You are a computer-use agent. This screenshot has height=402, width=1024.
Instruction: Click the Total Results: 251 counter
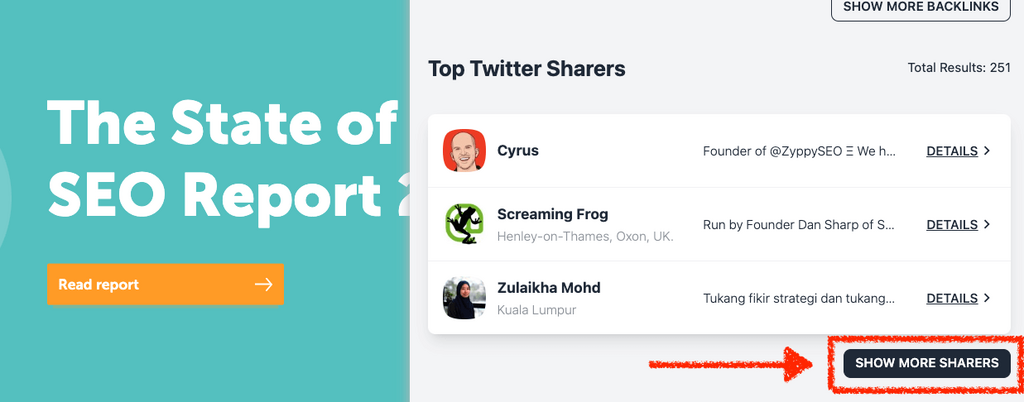[959, 69]
